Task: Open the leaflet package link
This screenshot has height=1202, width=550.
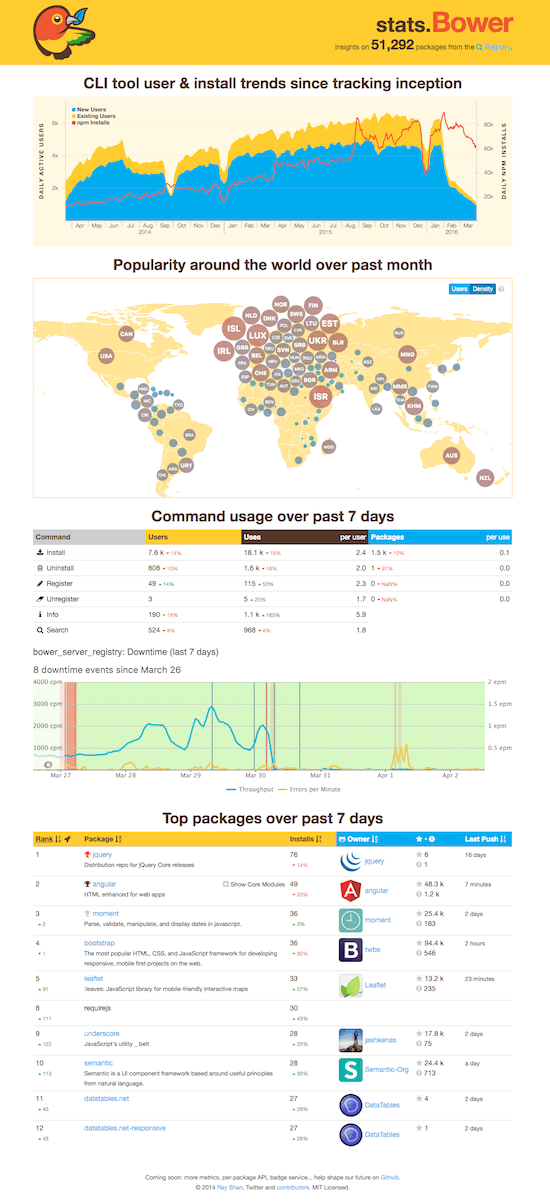Action: [95, 978]
